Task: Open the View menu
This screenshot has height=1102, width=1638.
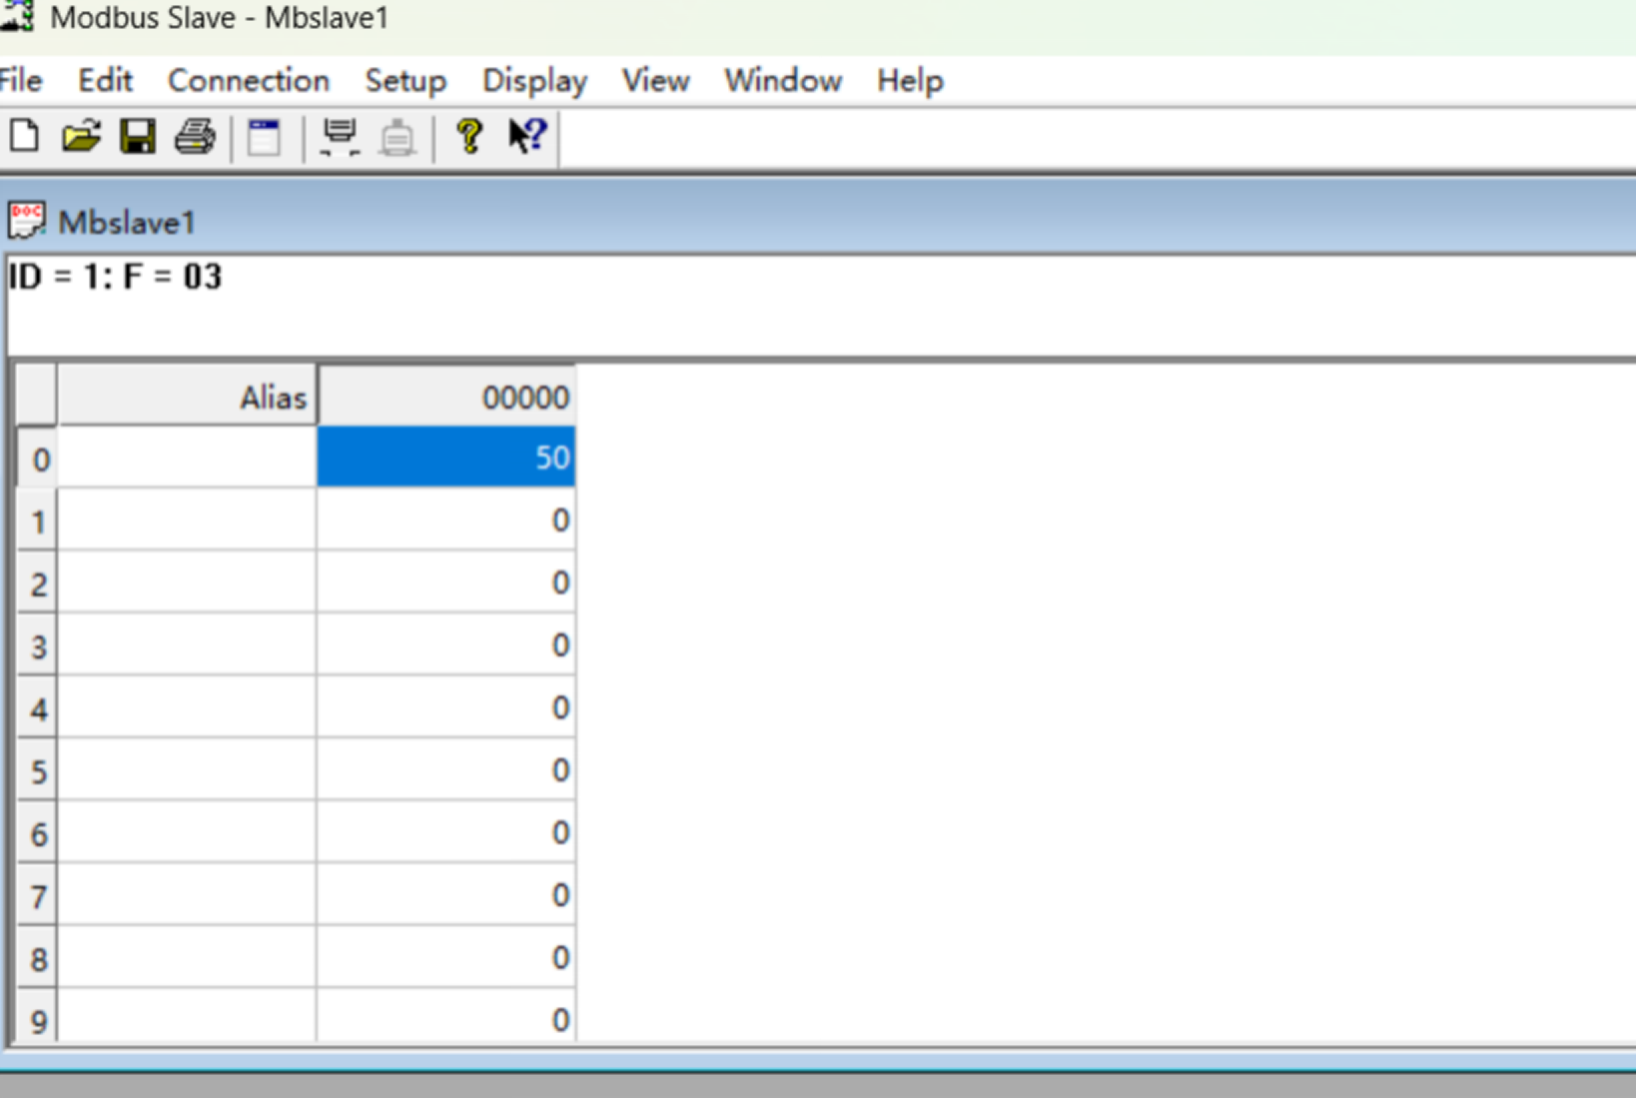Action: [655, 81]
